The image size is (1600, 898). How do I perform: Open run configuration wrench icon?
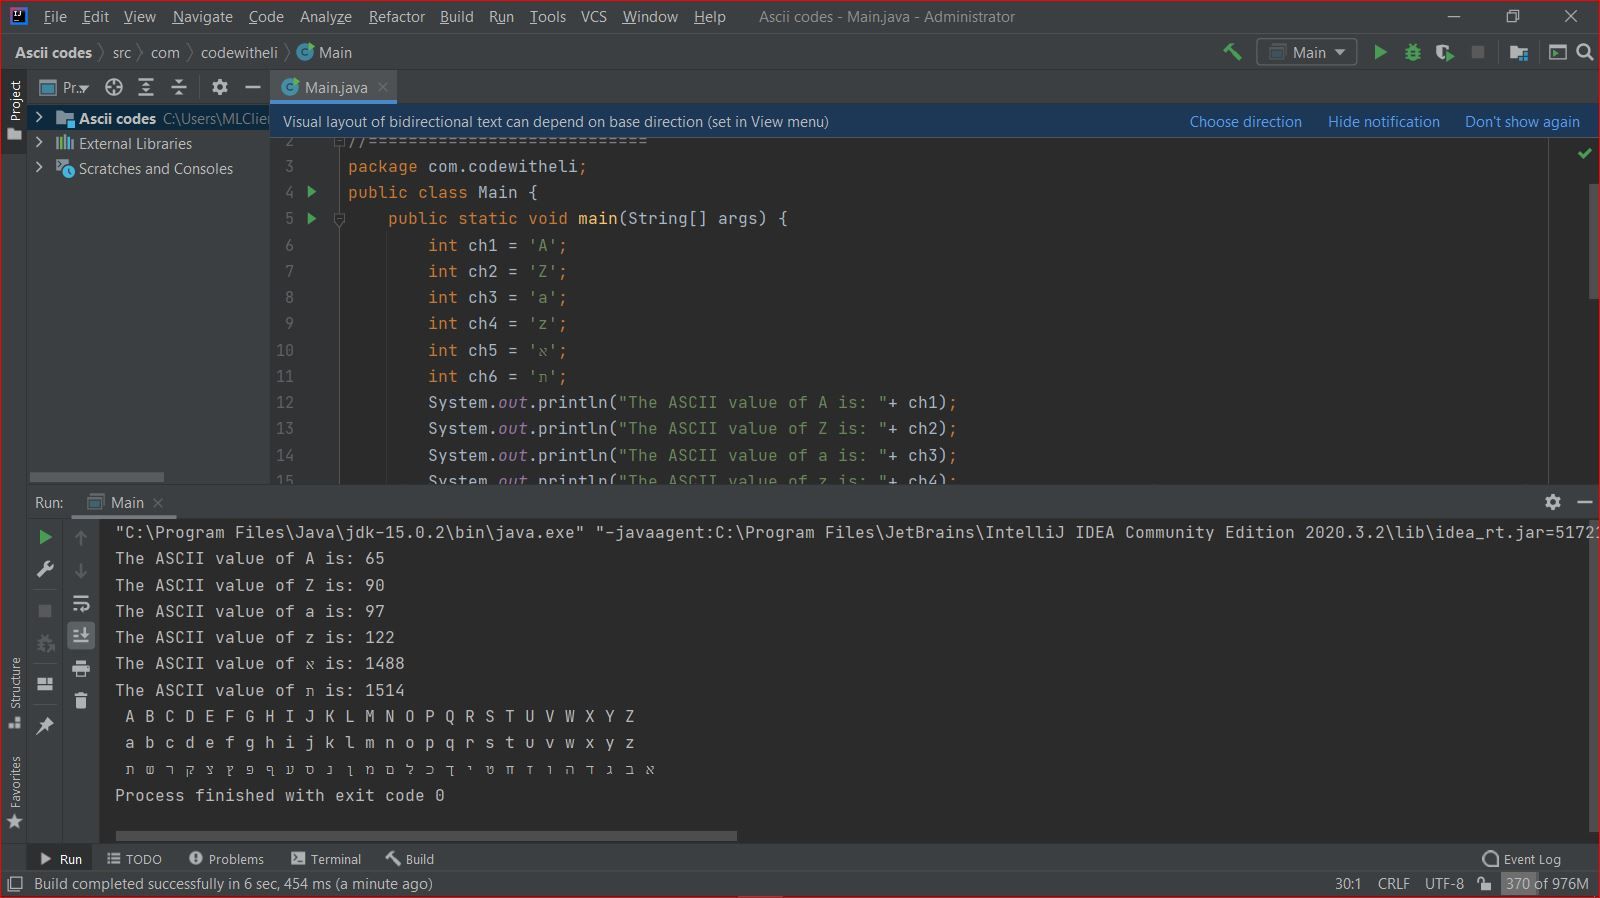point(45,569)
